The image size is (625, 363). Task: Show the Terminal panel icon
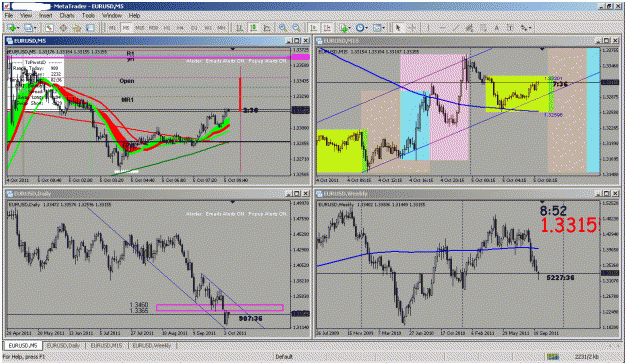pos(90,27)
